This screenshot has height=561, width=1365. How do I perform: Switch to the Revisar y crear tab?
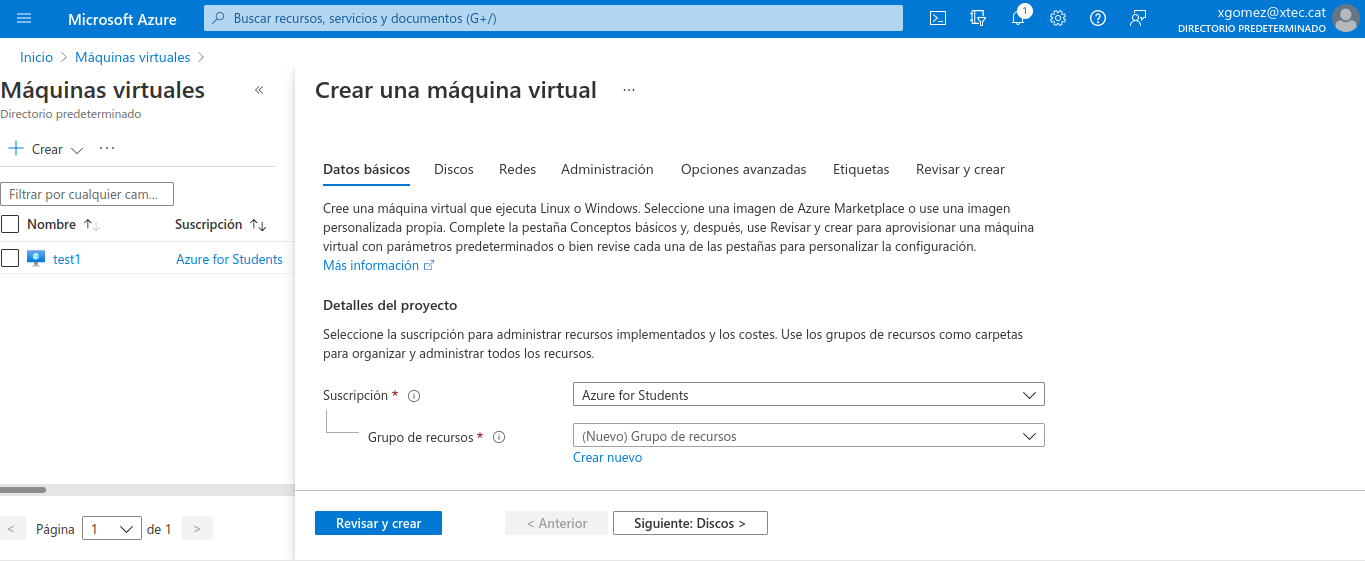(960, 169)
